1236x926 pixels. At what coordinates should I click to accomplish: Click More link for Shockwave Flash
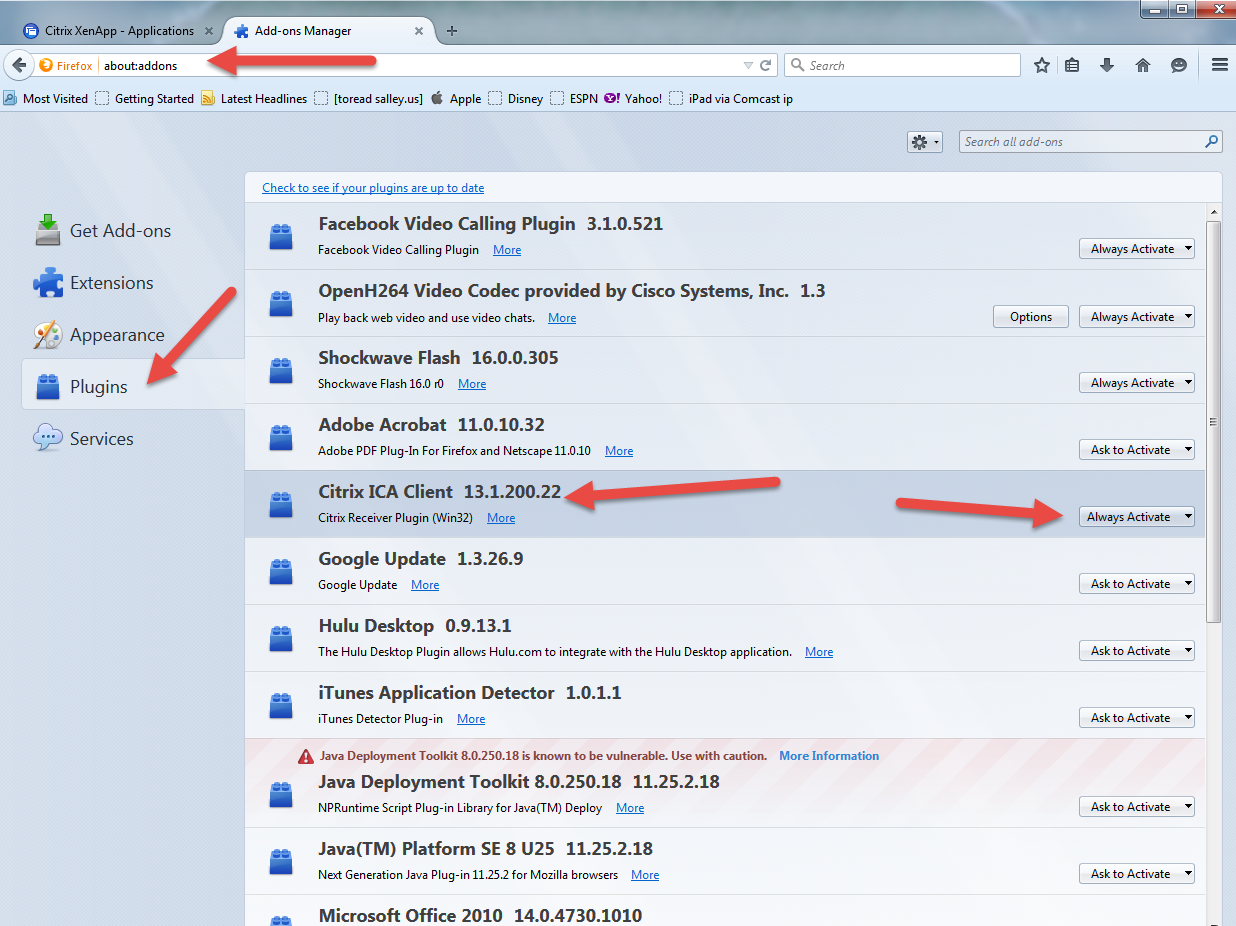click(x=472, y=384)
